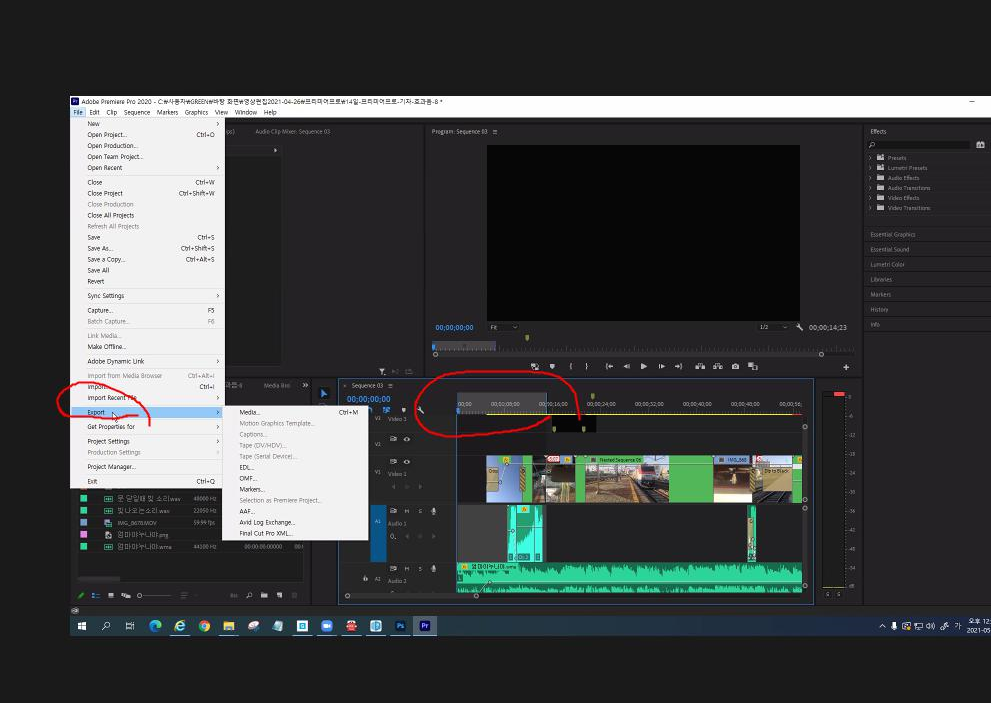Choose Media... in Export submenu
The height and width of the screenshot is (703, 991).
(295, 412)
